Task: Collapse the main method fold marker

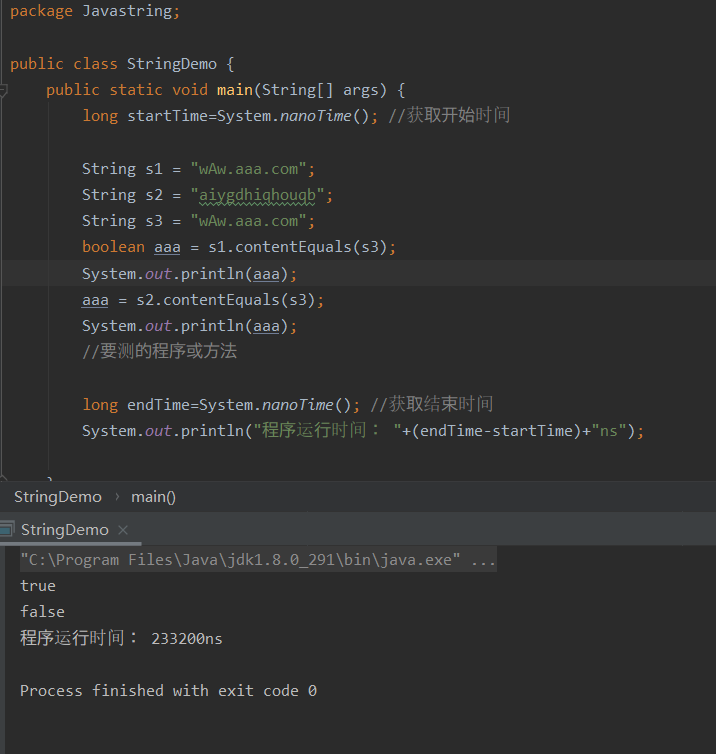Action: [3, 89]
